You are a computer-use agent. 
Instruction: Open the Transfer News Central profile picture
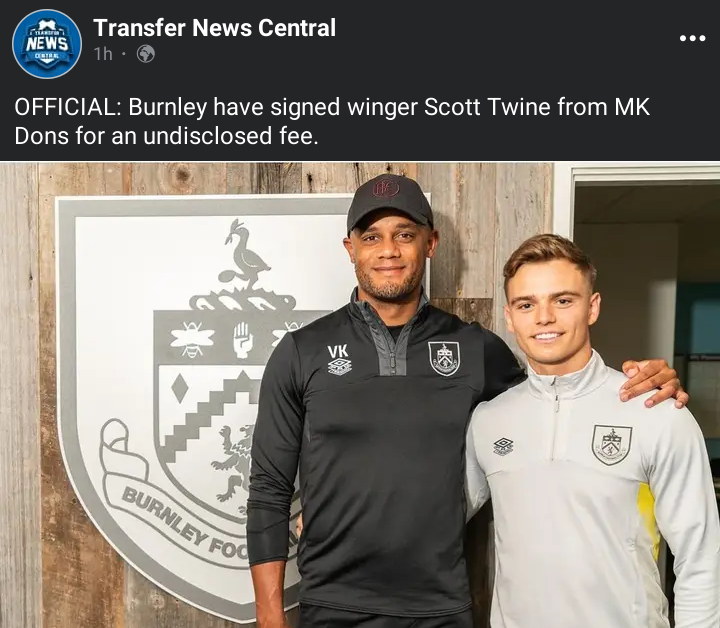pos(47,44)
